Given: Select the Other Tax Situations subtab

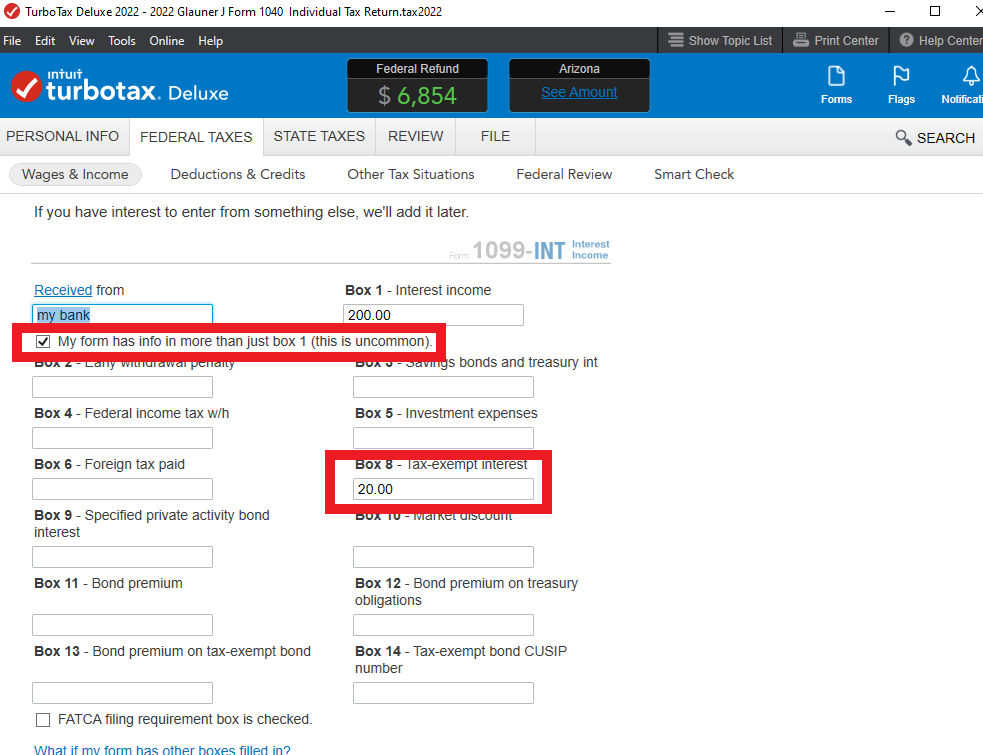Looking at the screenshot, I should [411, 174].
